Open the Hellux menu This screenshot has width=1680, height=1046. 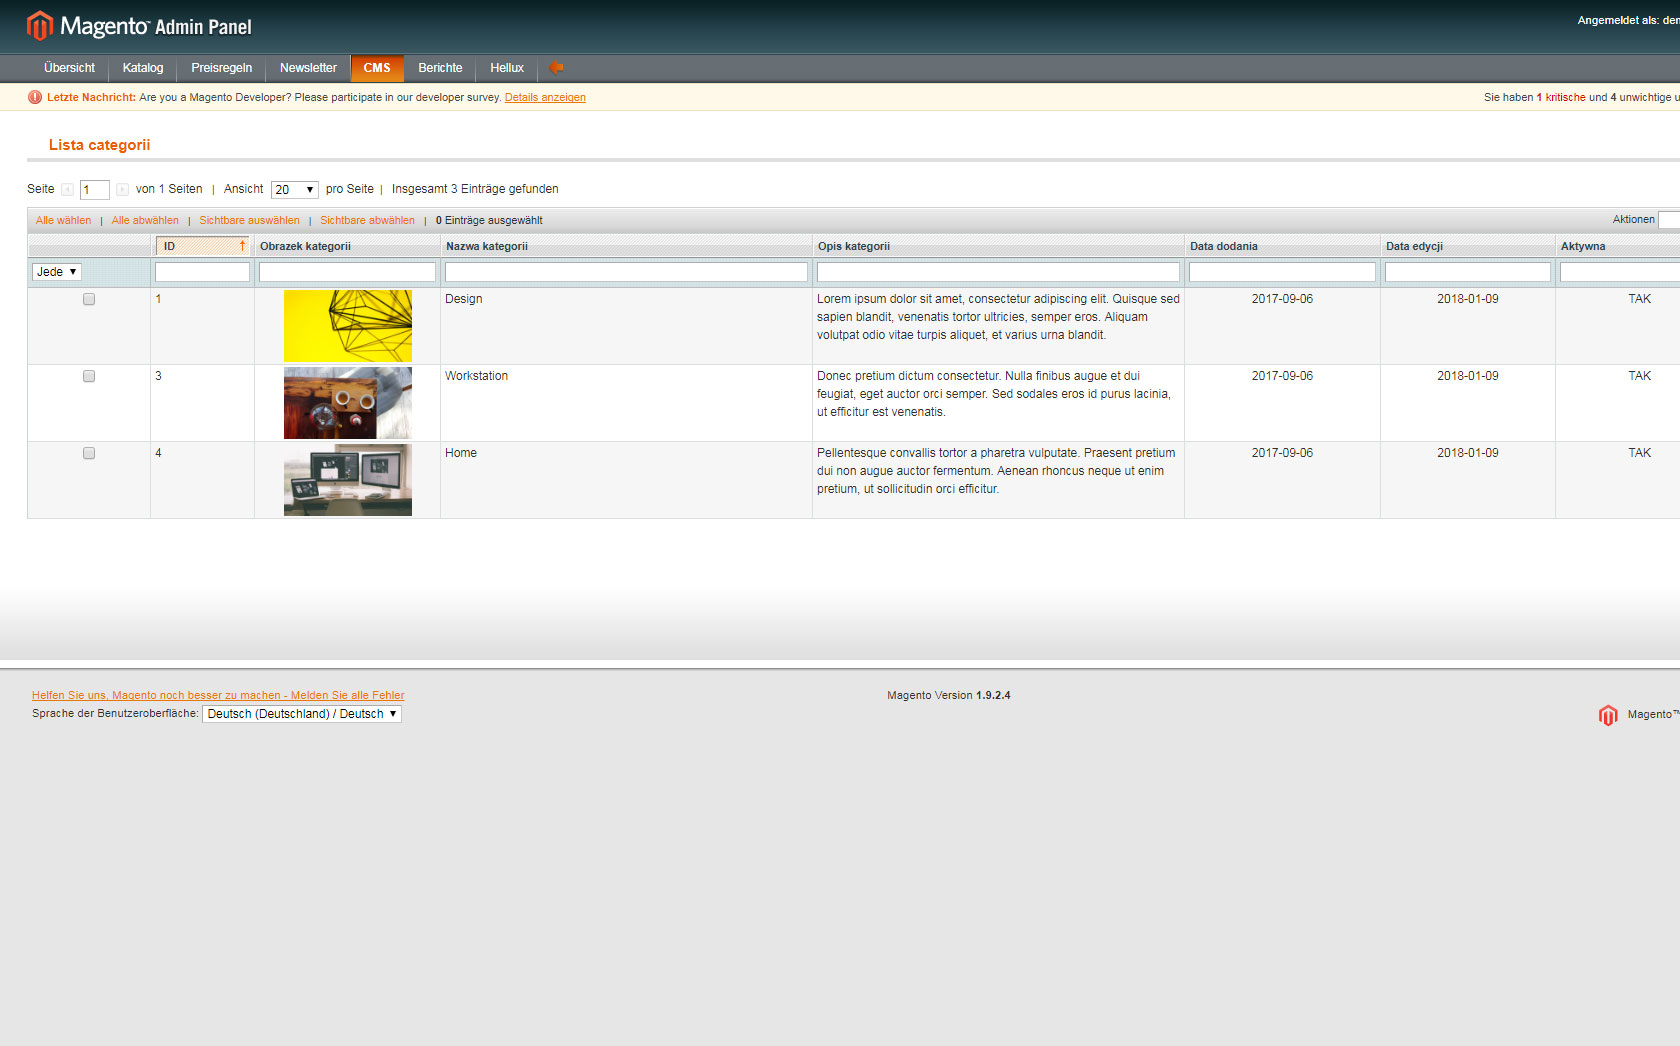click(x=507, y=68)
